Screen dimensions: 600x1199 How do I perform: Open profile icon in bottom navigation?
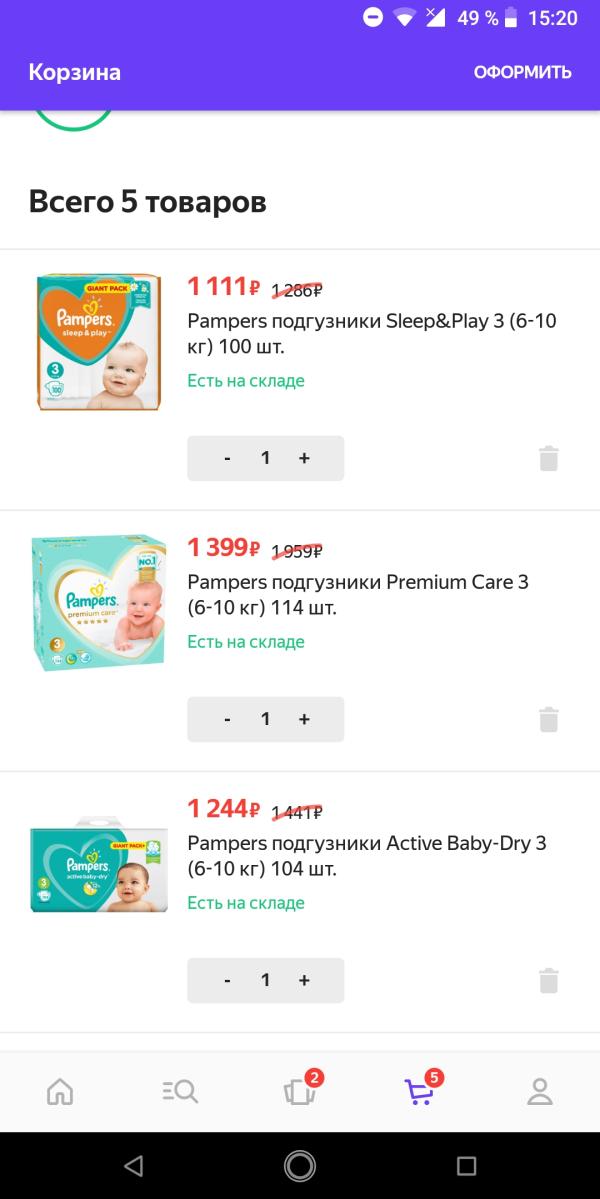pos(540,1091)
